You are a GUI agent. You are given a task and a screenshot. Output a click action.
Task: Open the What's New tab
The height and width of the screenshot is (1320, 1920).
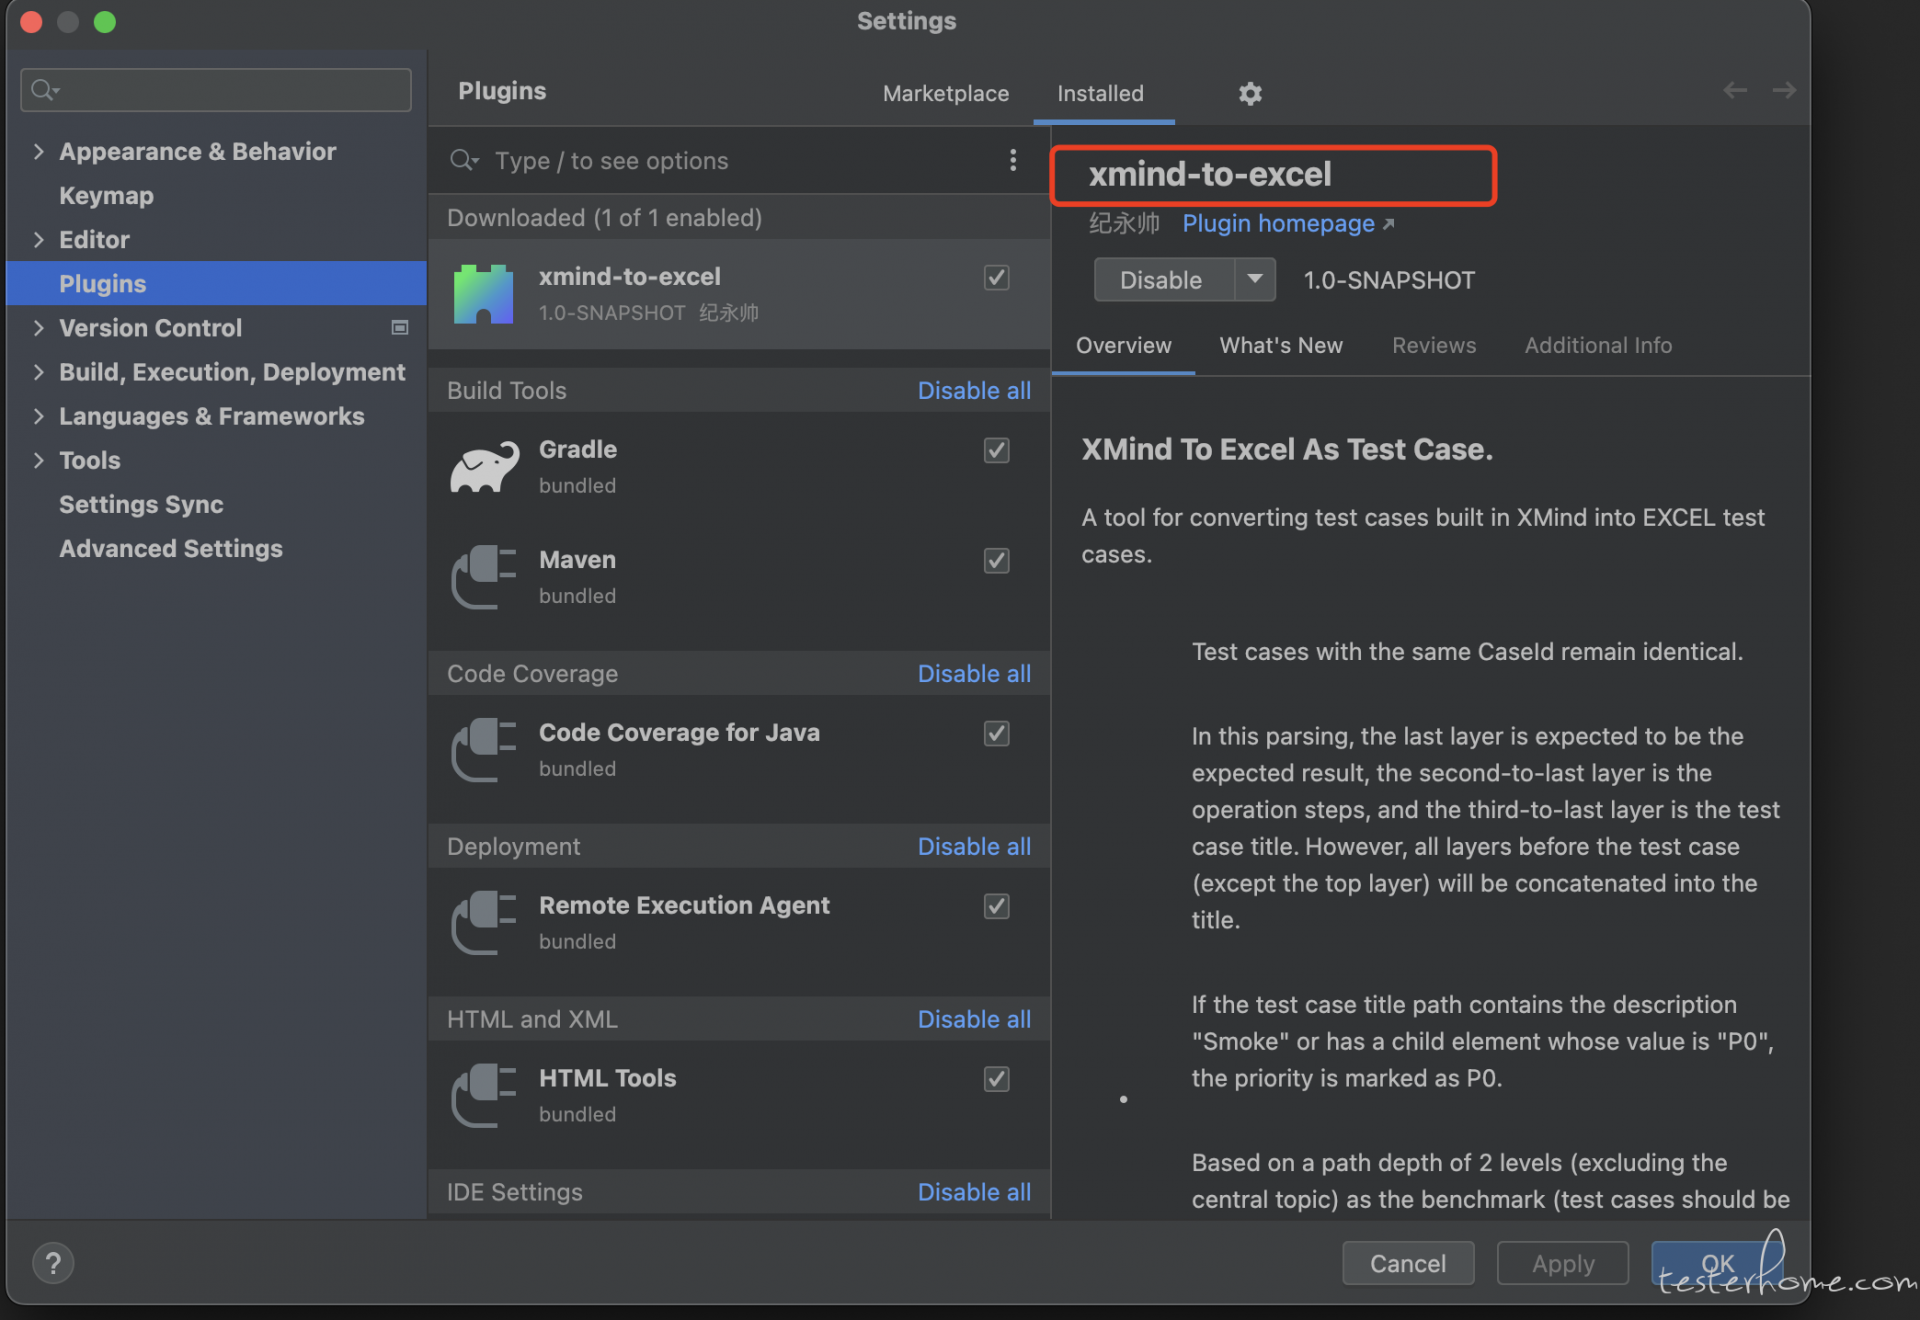1281,345
